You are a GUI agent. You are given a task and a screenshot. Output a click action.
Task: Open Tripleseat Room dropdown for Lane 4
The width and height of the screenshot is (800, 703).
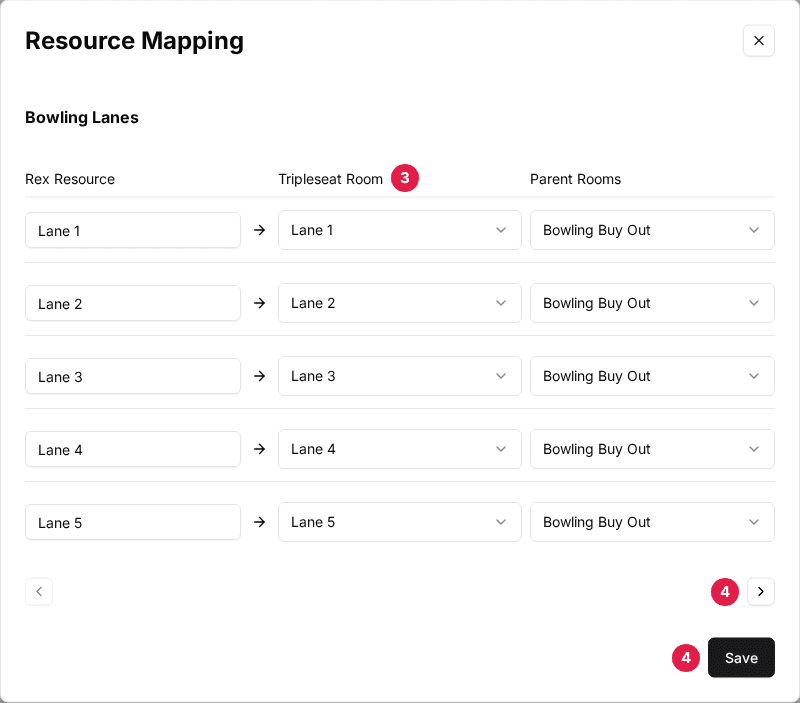tap(399, 449)
